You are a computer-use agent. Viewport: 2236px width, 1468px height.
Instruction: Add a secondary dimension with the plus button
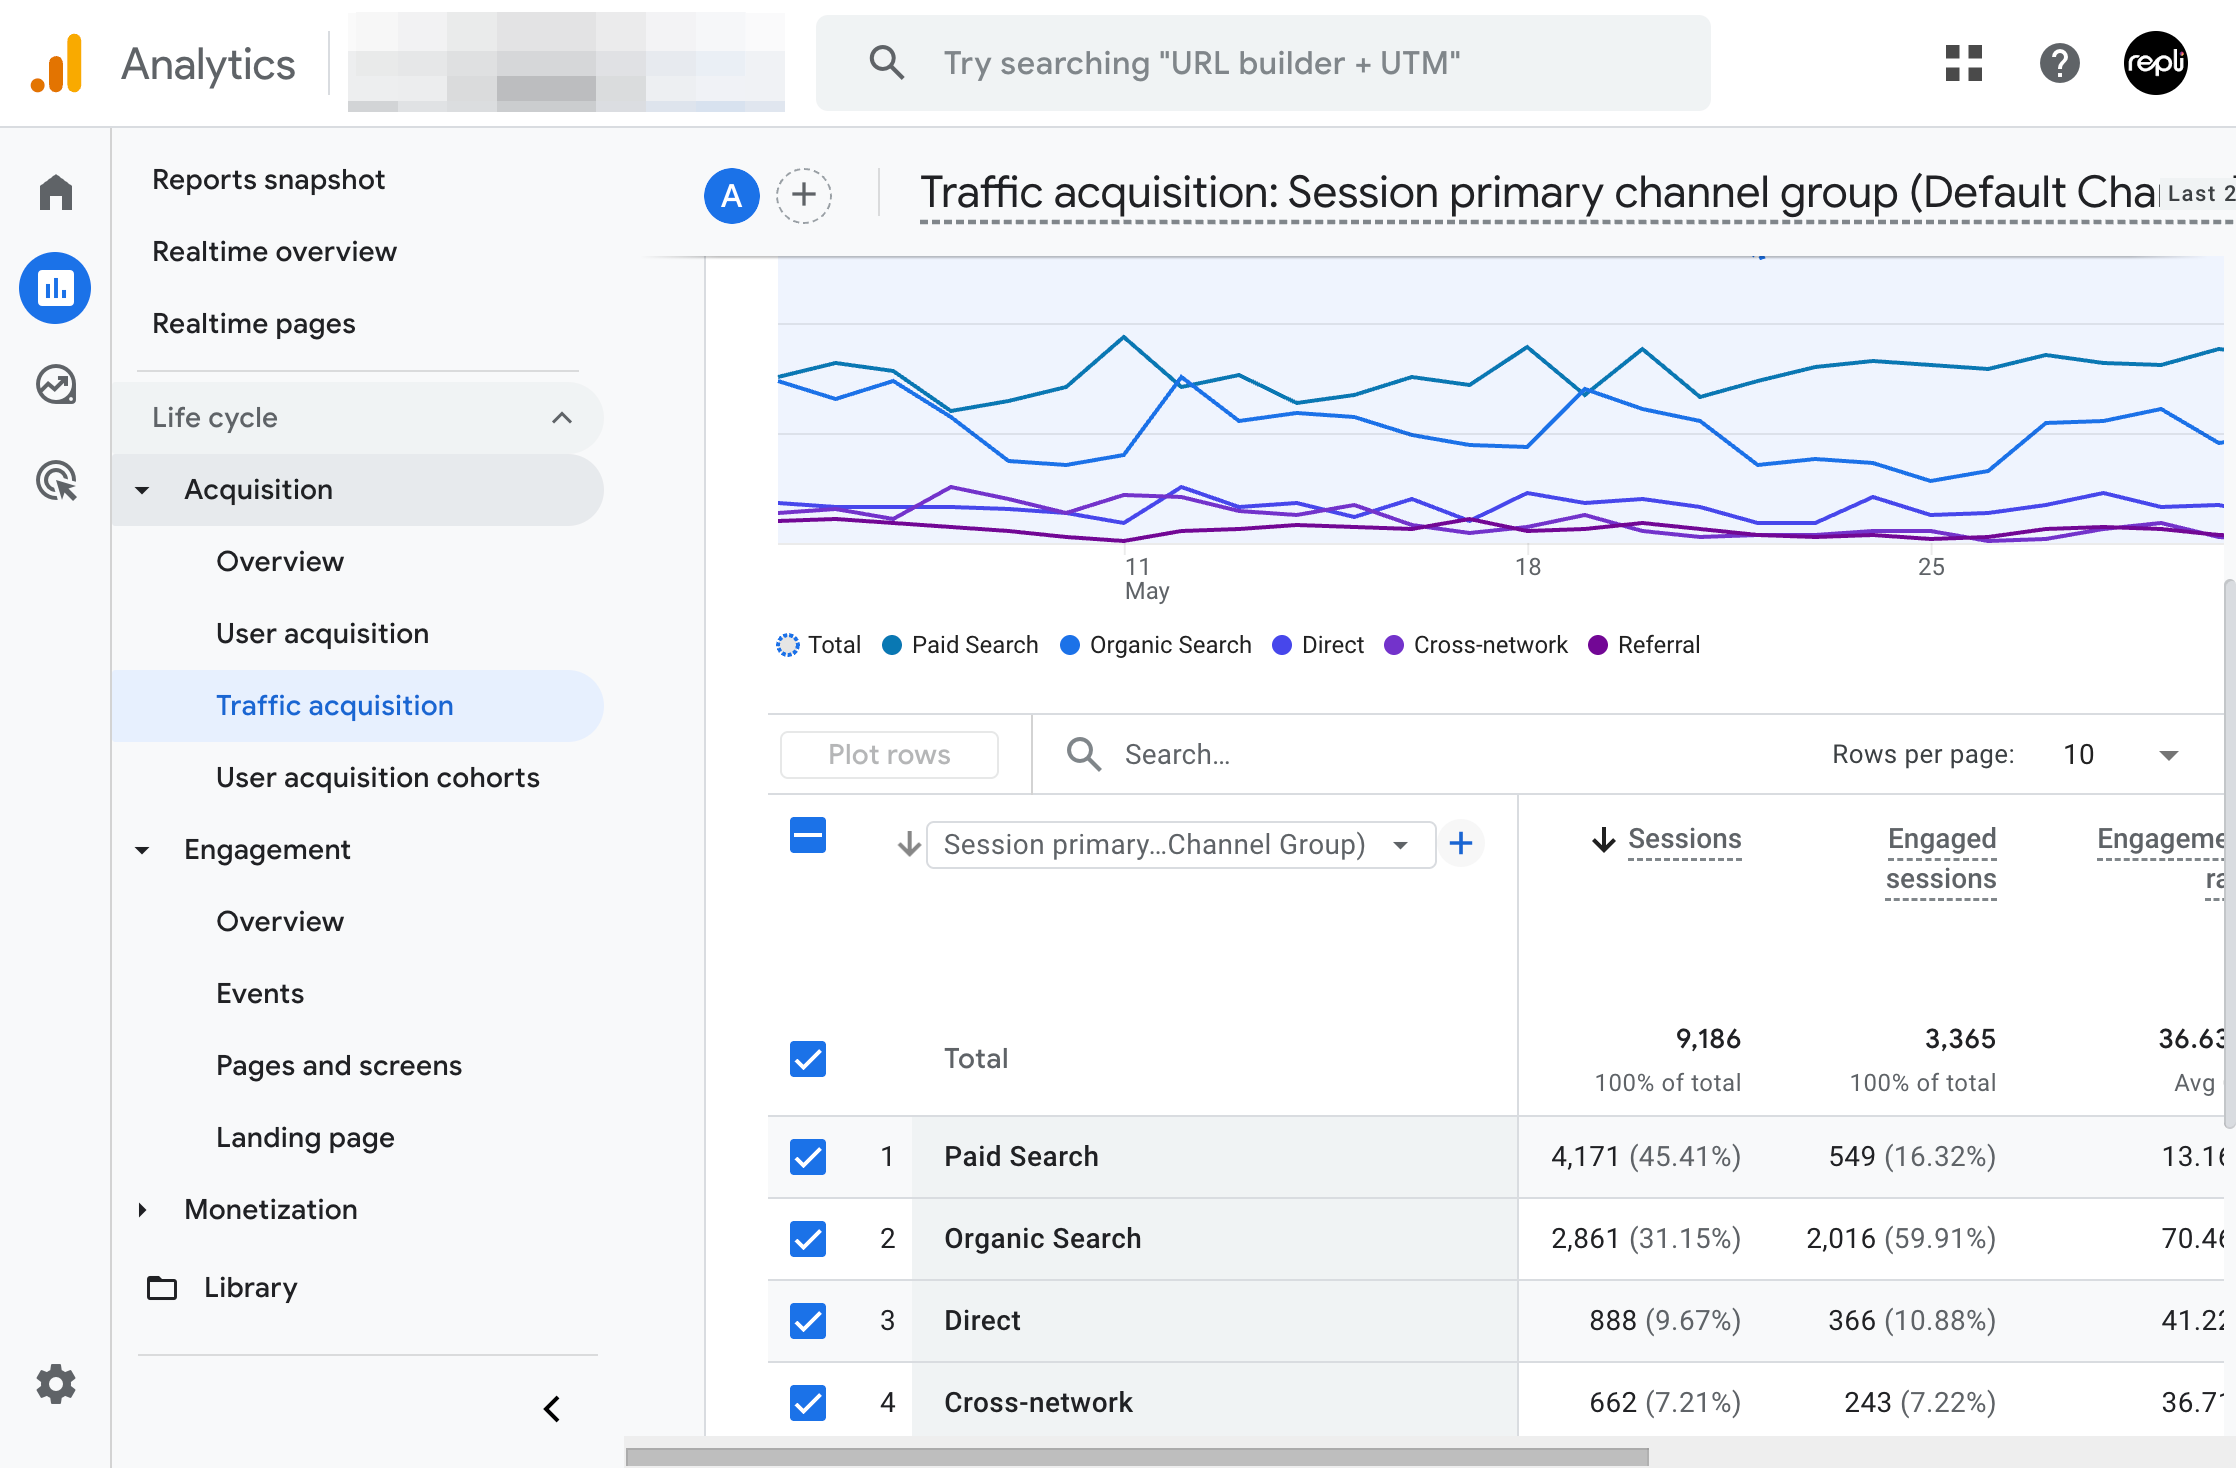1461,844
